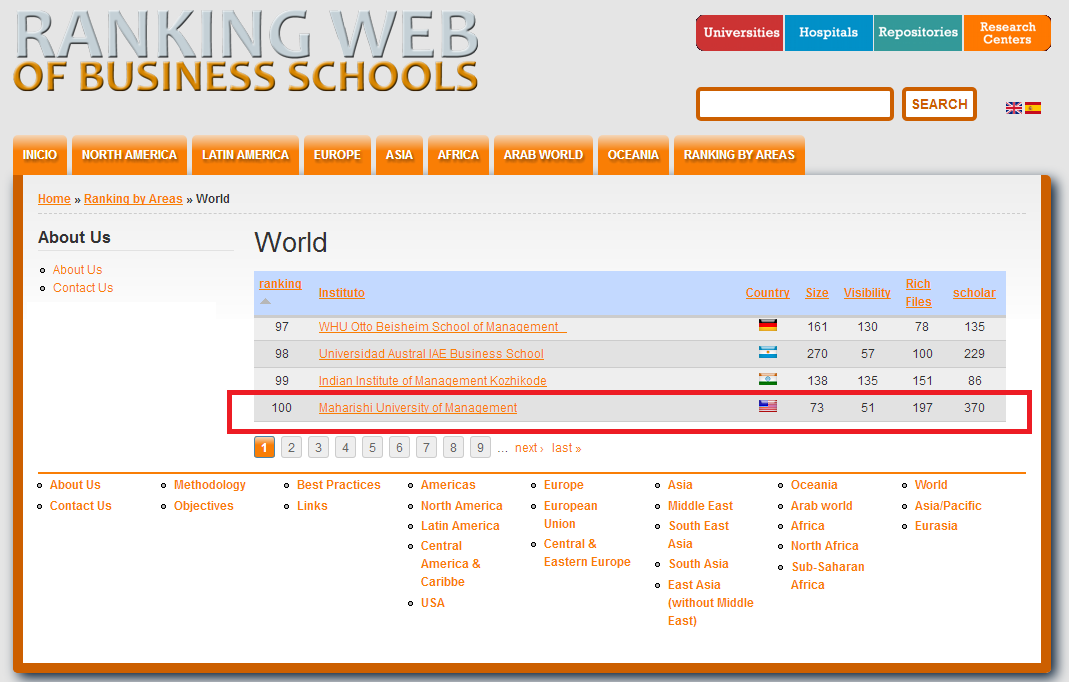Open the Repositories ranking tab
1069x682 pixels.
[918, 33]
